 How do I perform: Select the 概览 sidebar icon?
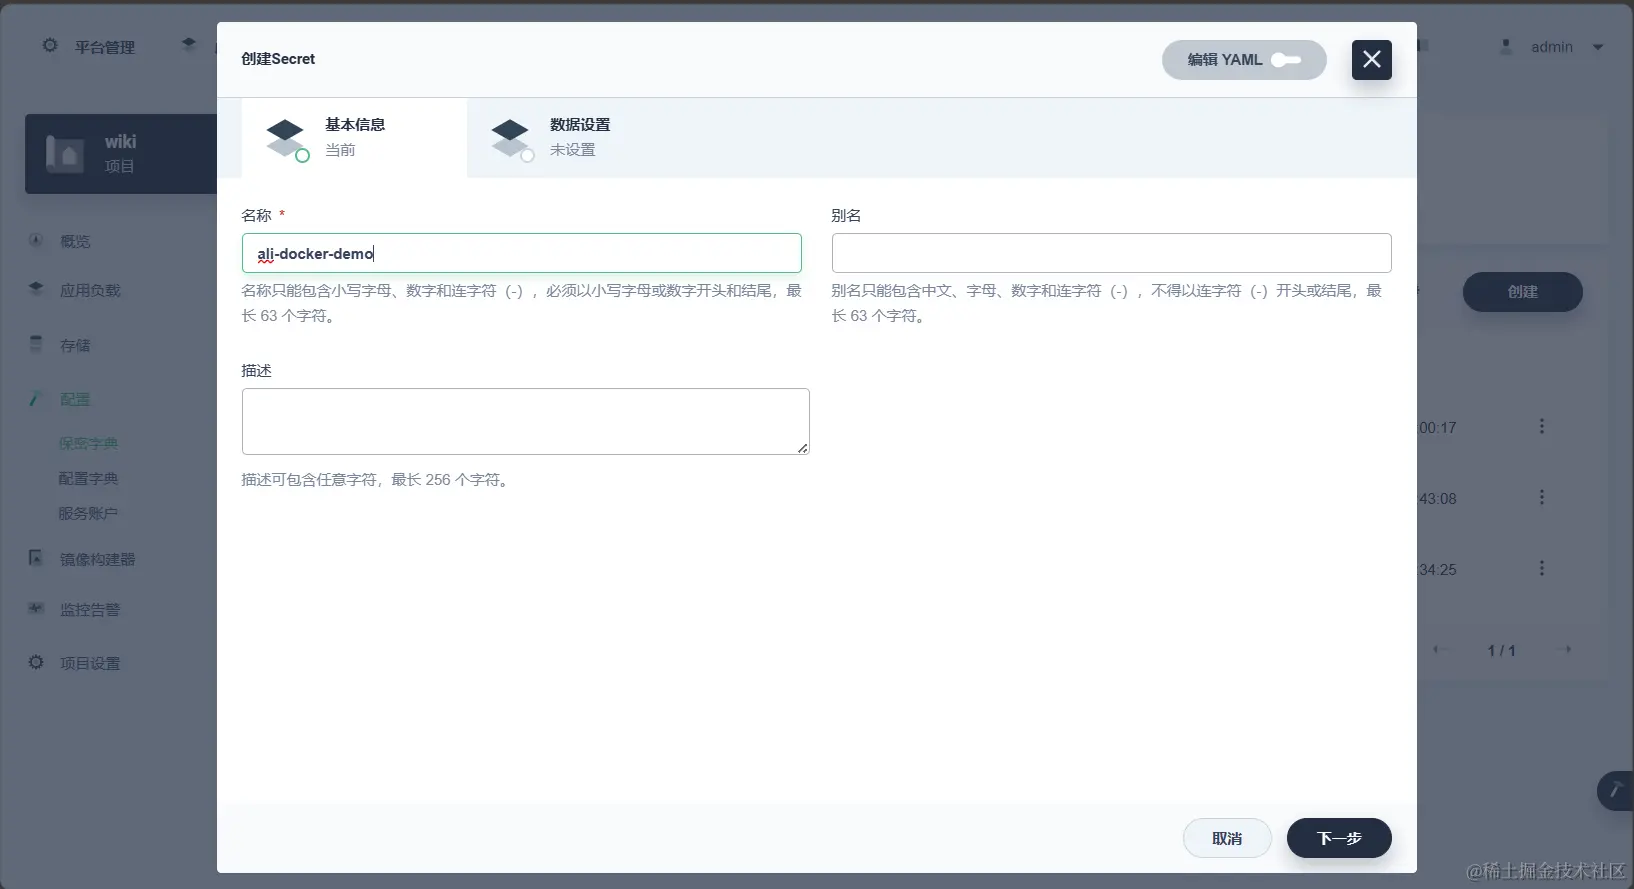click(36, 240)
